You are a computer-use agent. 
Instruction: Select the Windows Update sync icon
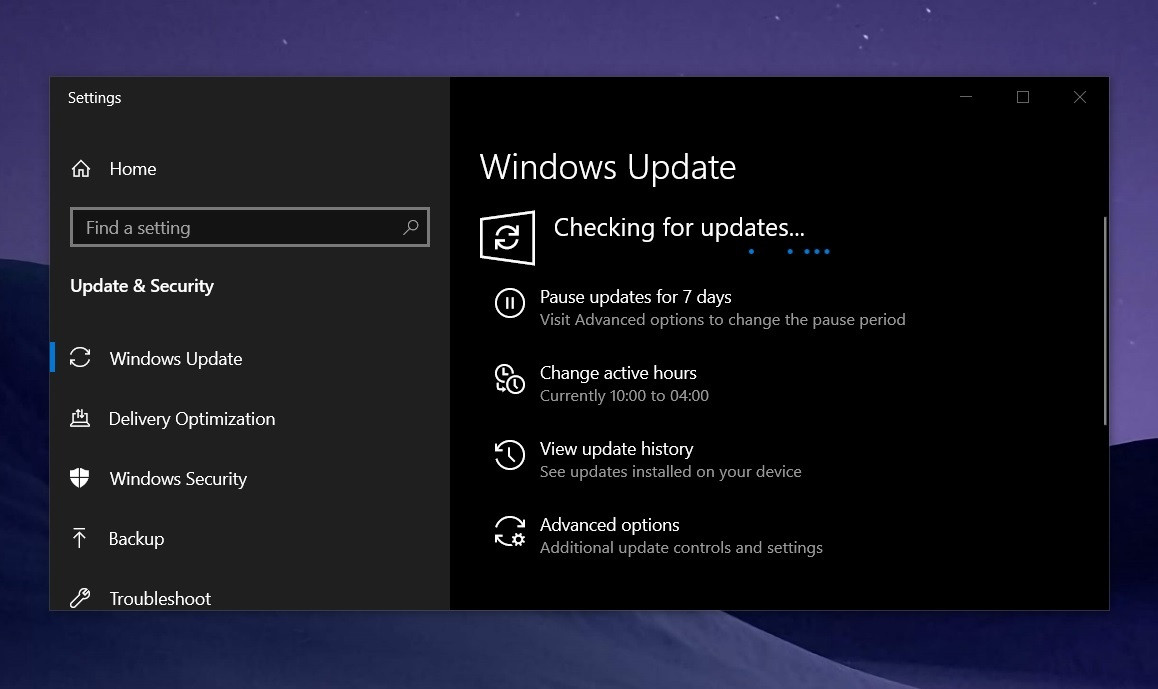pos(80,358)
